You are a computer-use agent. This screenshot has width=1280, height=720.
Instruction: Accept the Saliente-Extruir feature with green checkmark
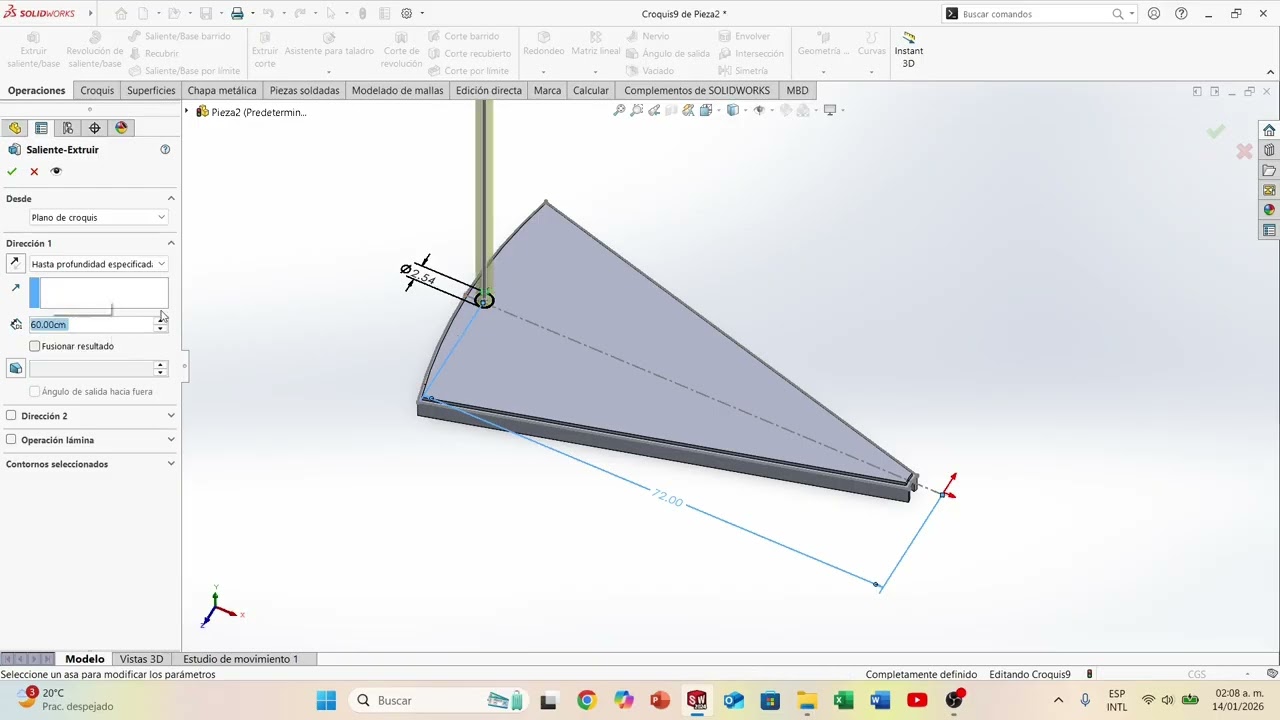pos(12,171)
